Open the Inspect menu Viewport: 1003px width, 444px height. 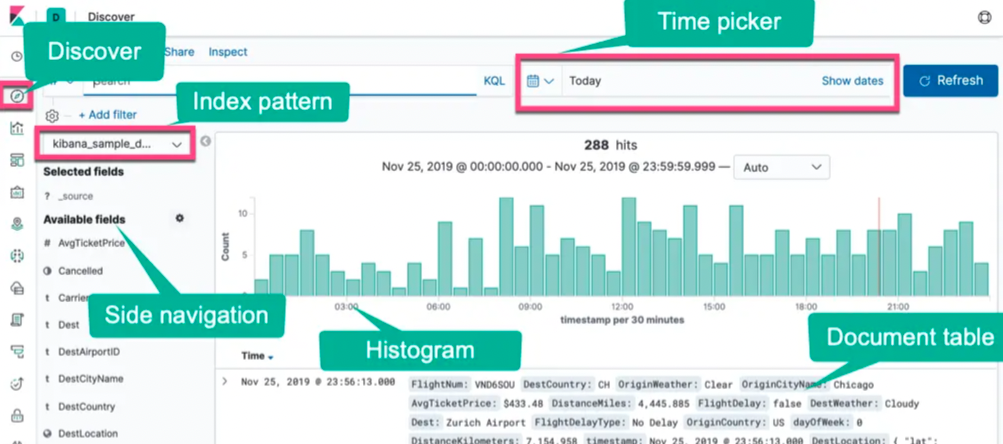228,52
